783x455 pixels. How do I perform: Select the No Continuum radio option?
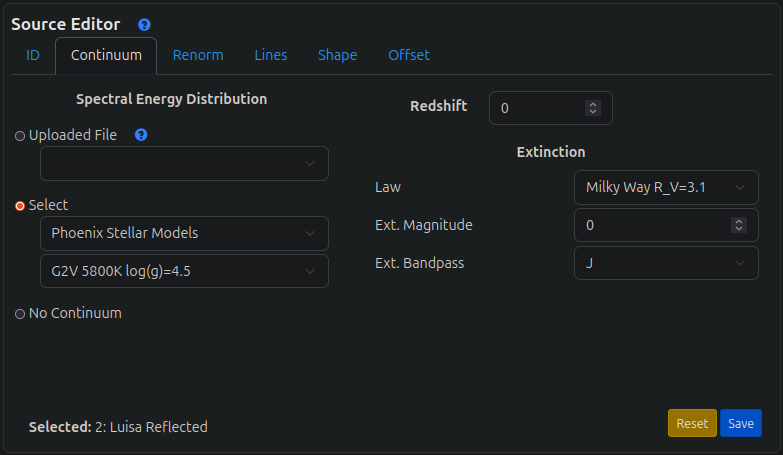(20, 314)
